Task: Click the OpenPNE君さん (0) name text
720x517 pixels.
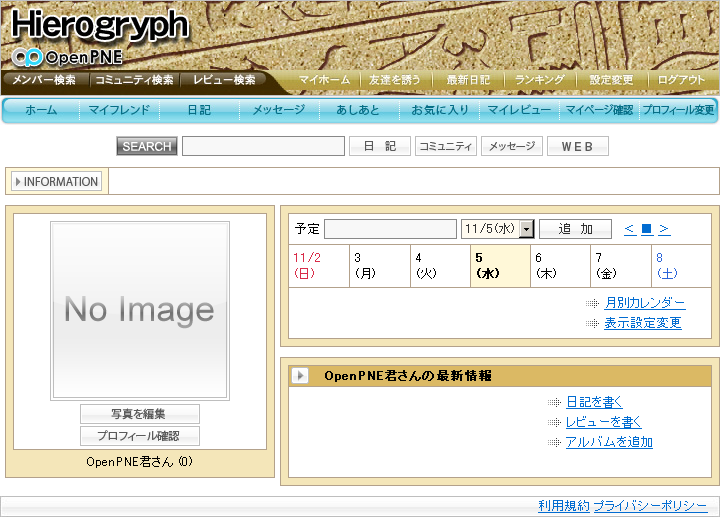Action: [140, 461]
